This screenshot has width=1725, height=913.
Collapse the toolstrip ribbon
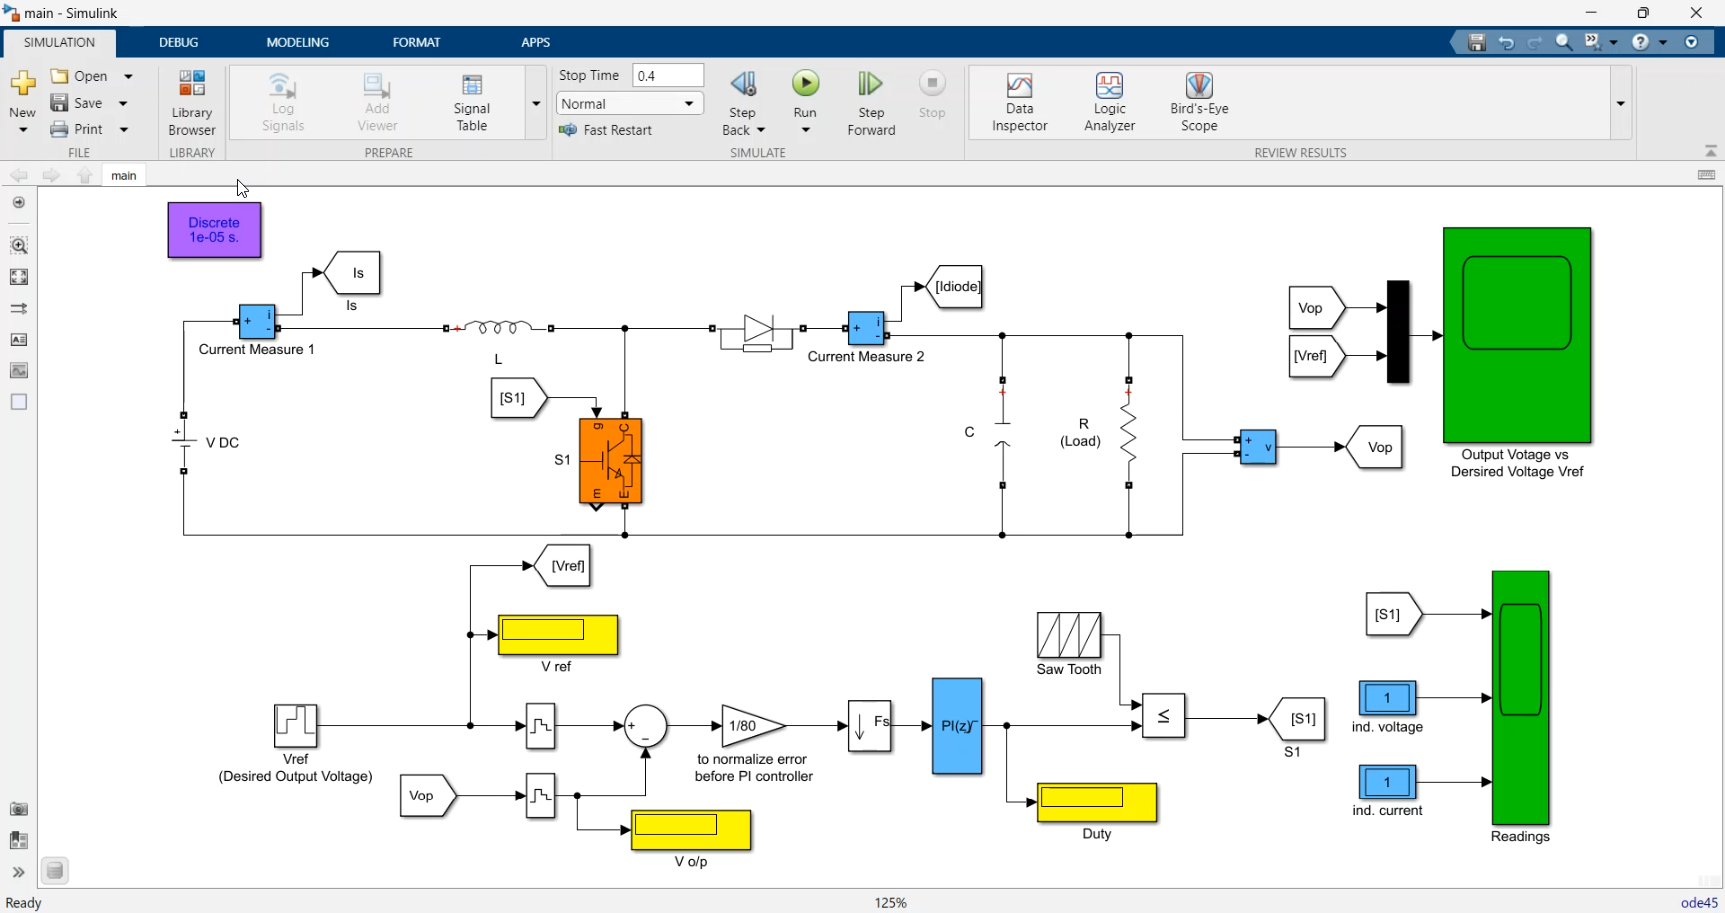(x=1711, y=151)
